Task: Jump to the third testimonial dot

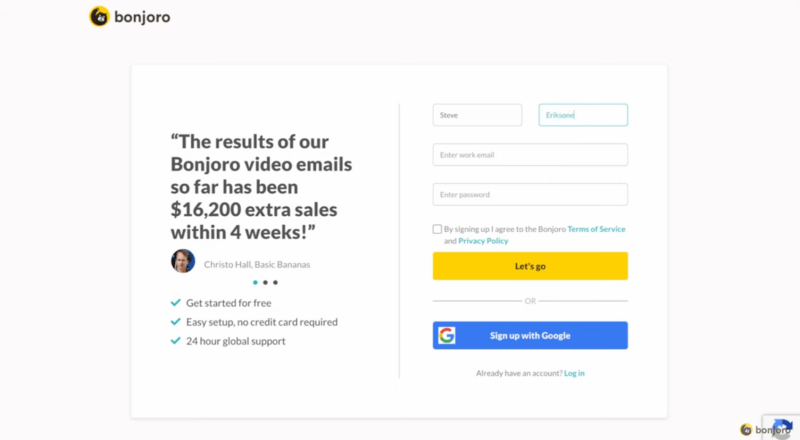Action: [x=276, y=282]
